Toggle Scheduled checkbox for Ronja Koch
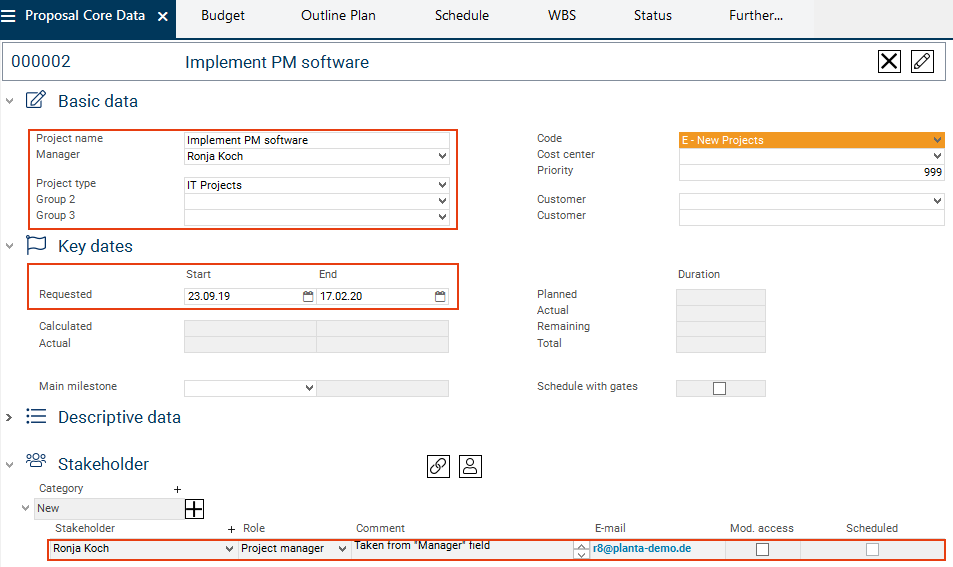Viewport: 953px width, 567px height. 872,549
